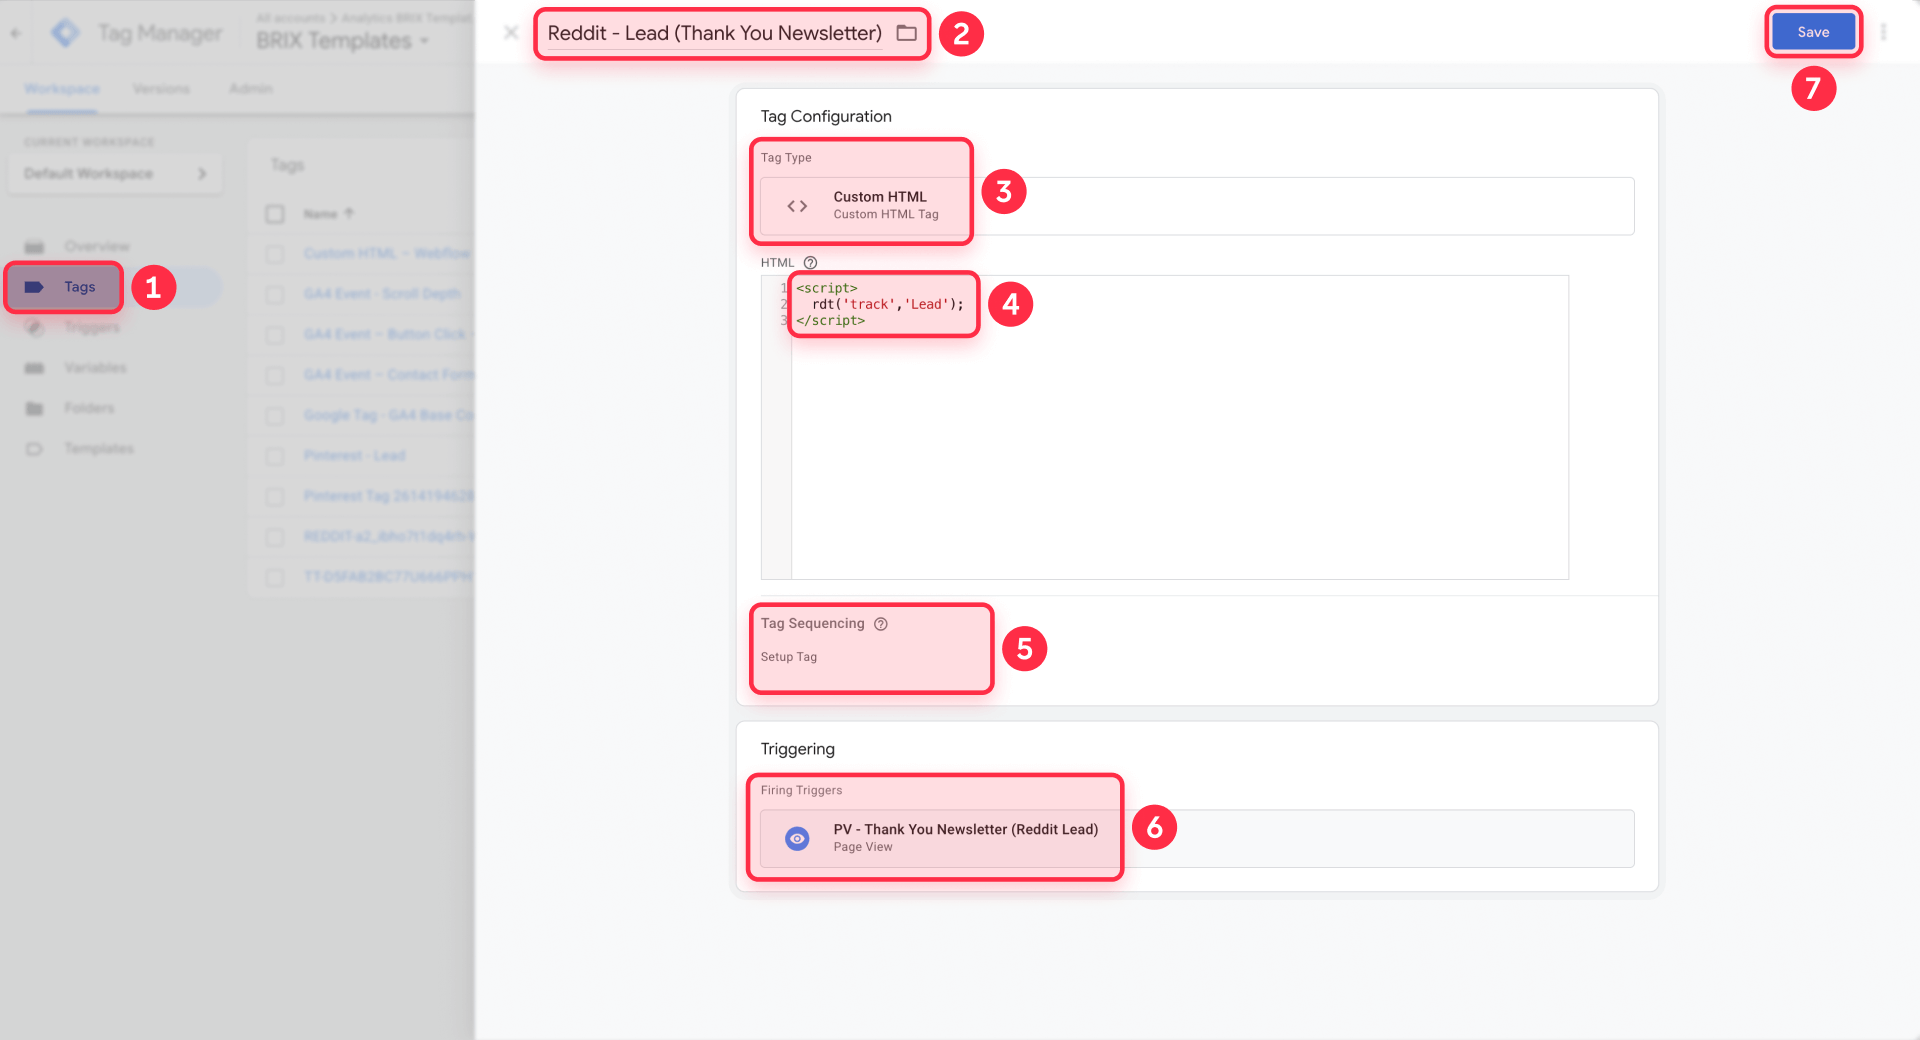
Task: Check the REDDIT tag row checkbox
Action: (275, 537)
